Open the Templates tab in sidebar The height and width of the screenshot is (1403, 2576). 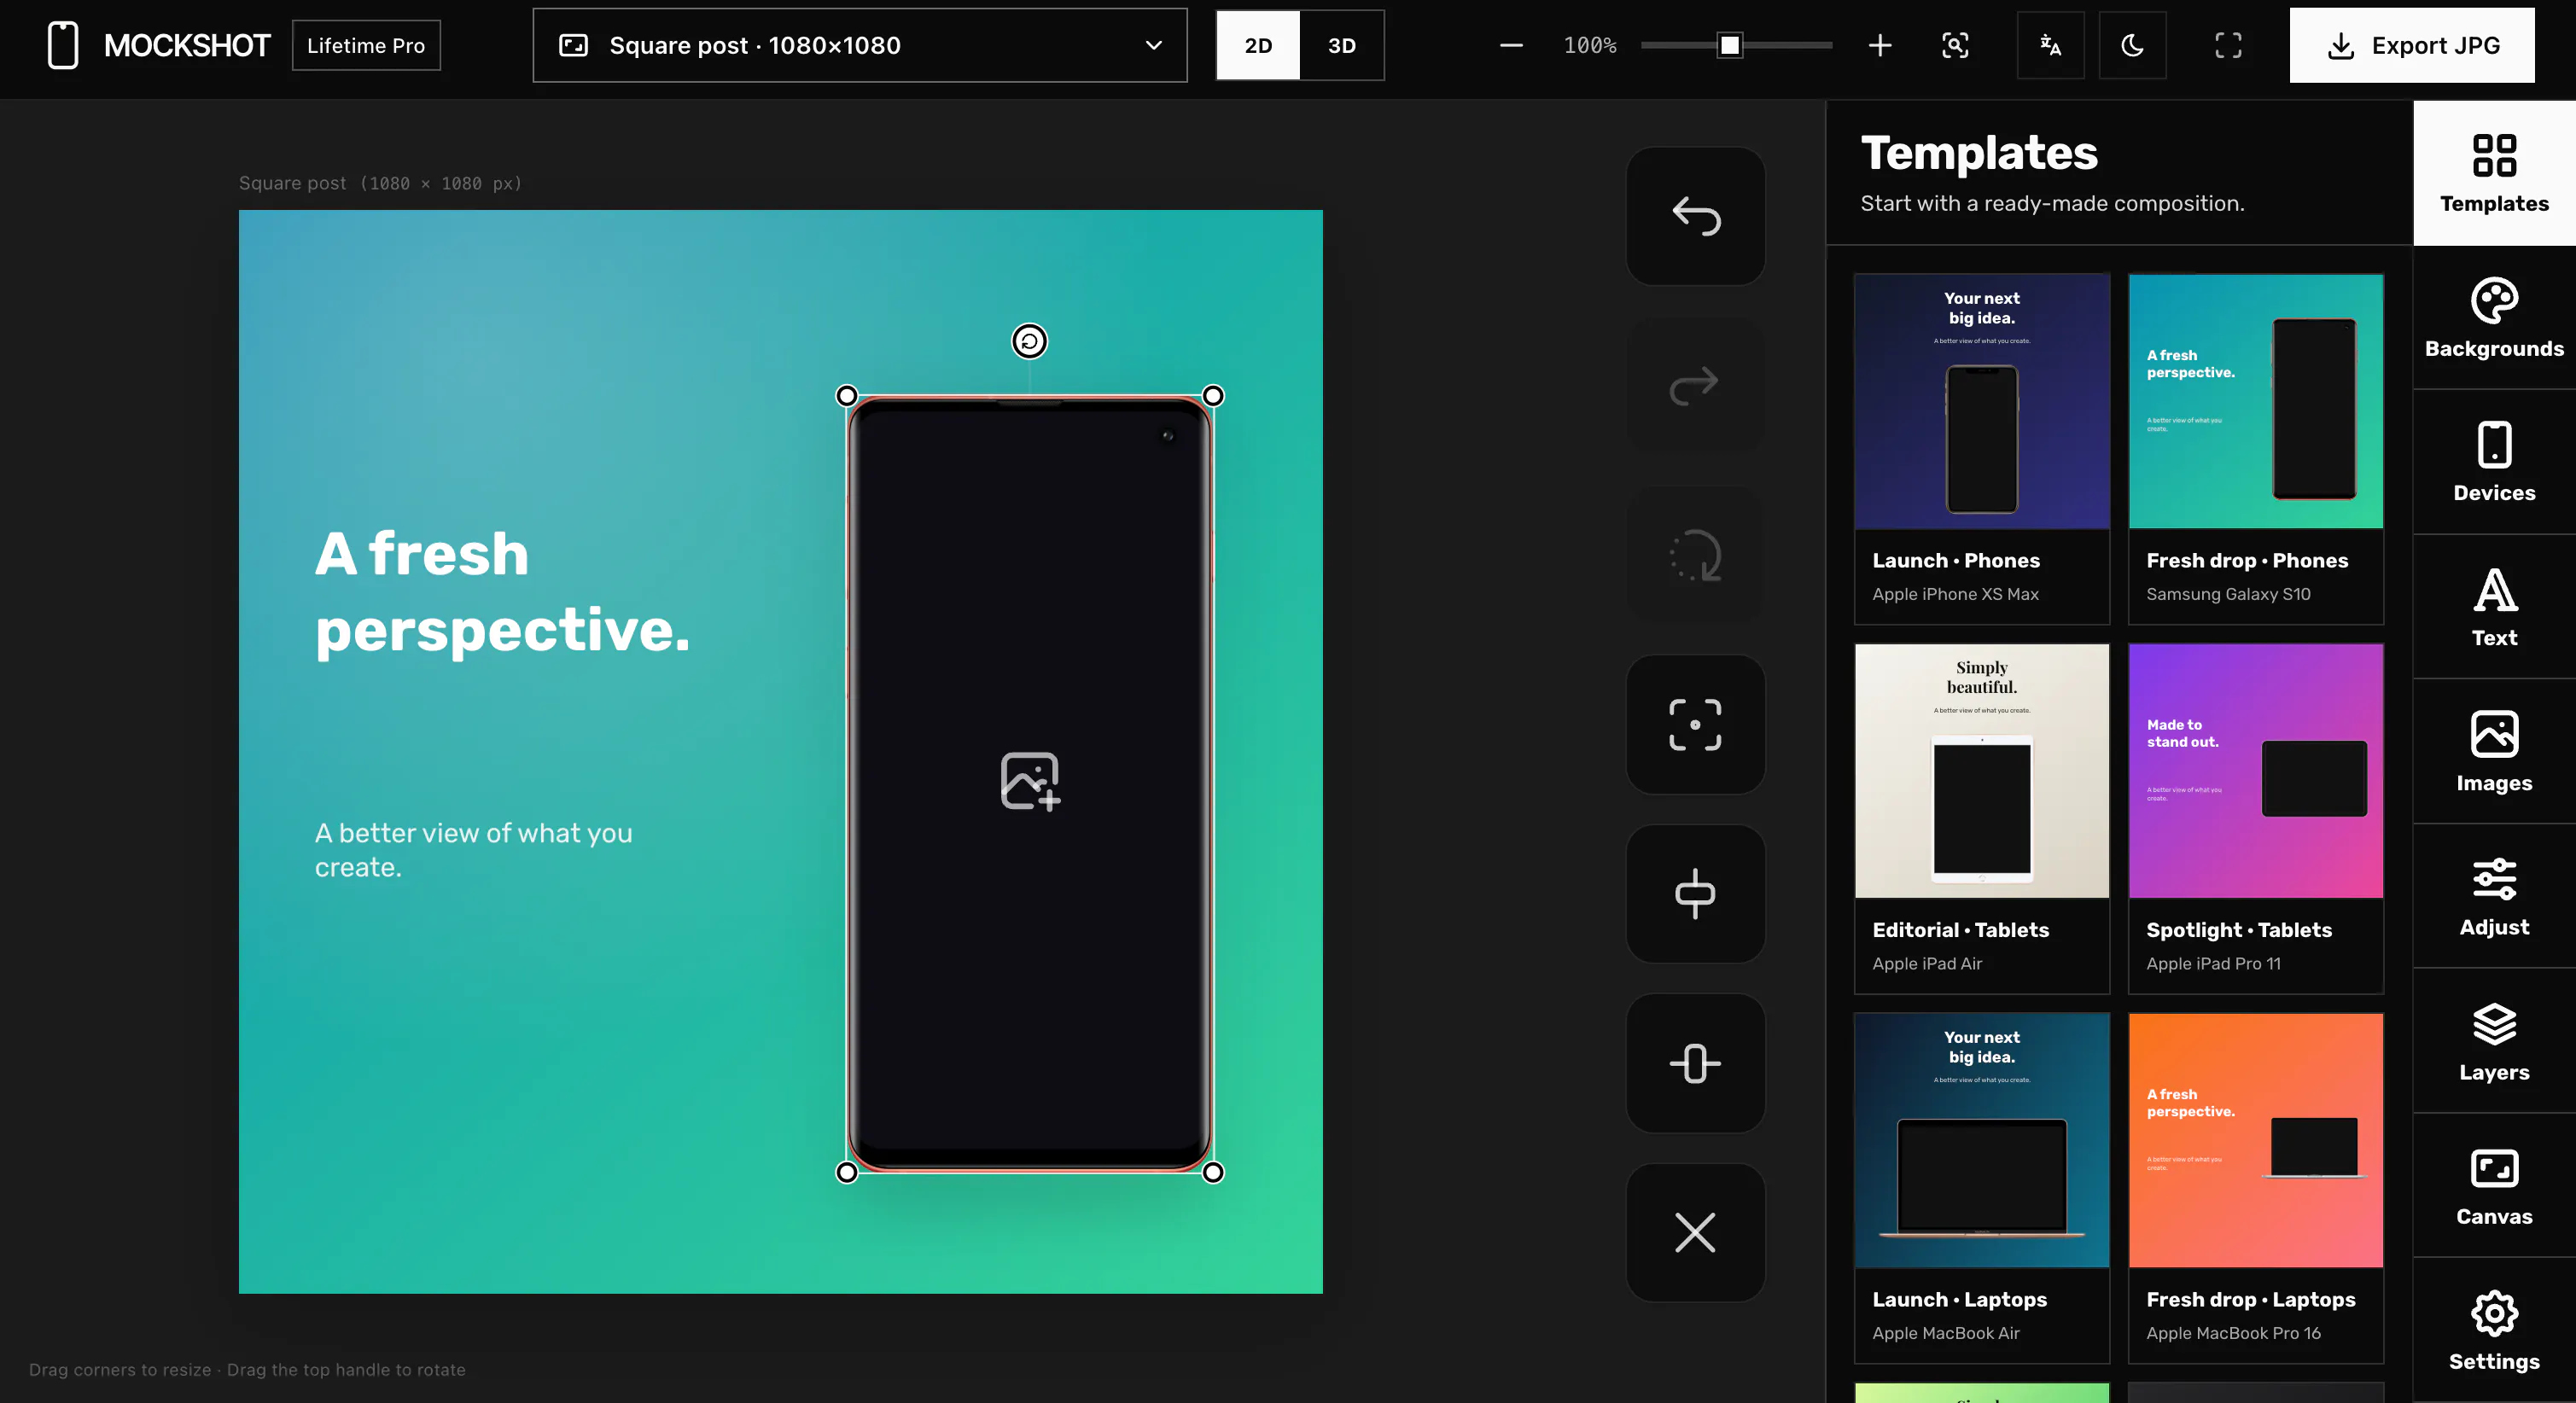2494,173
